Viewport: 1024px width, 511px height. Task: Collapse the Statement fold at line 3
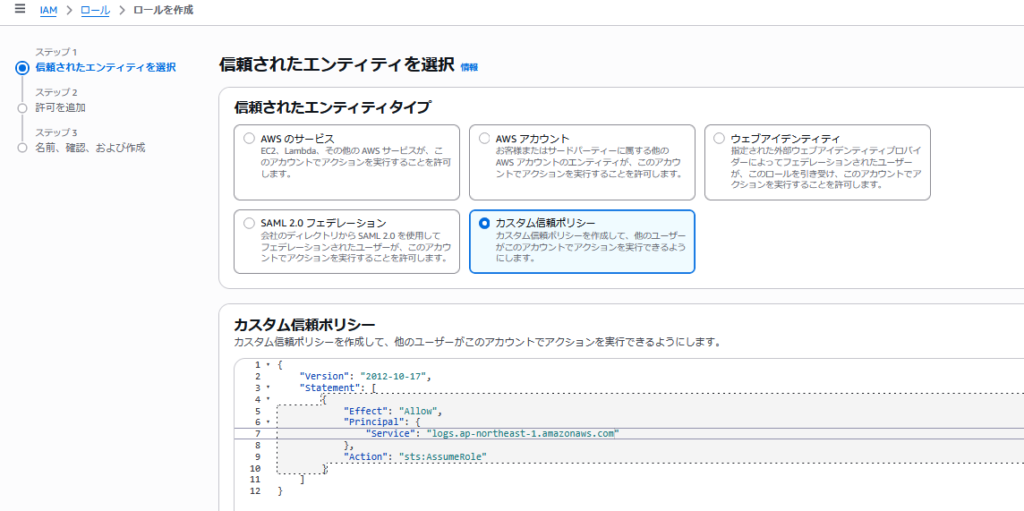(268, 387)
